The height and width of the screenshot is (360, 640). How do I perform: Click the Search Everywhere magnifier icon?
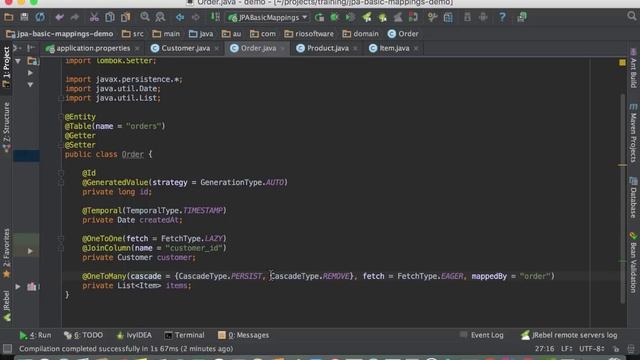[631, 16]
